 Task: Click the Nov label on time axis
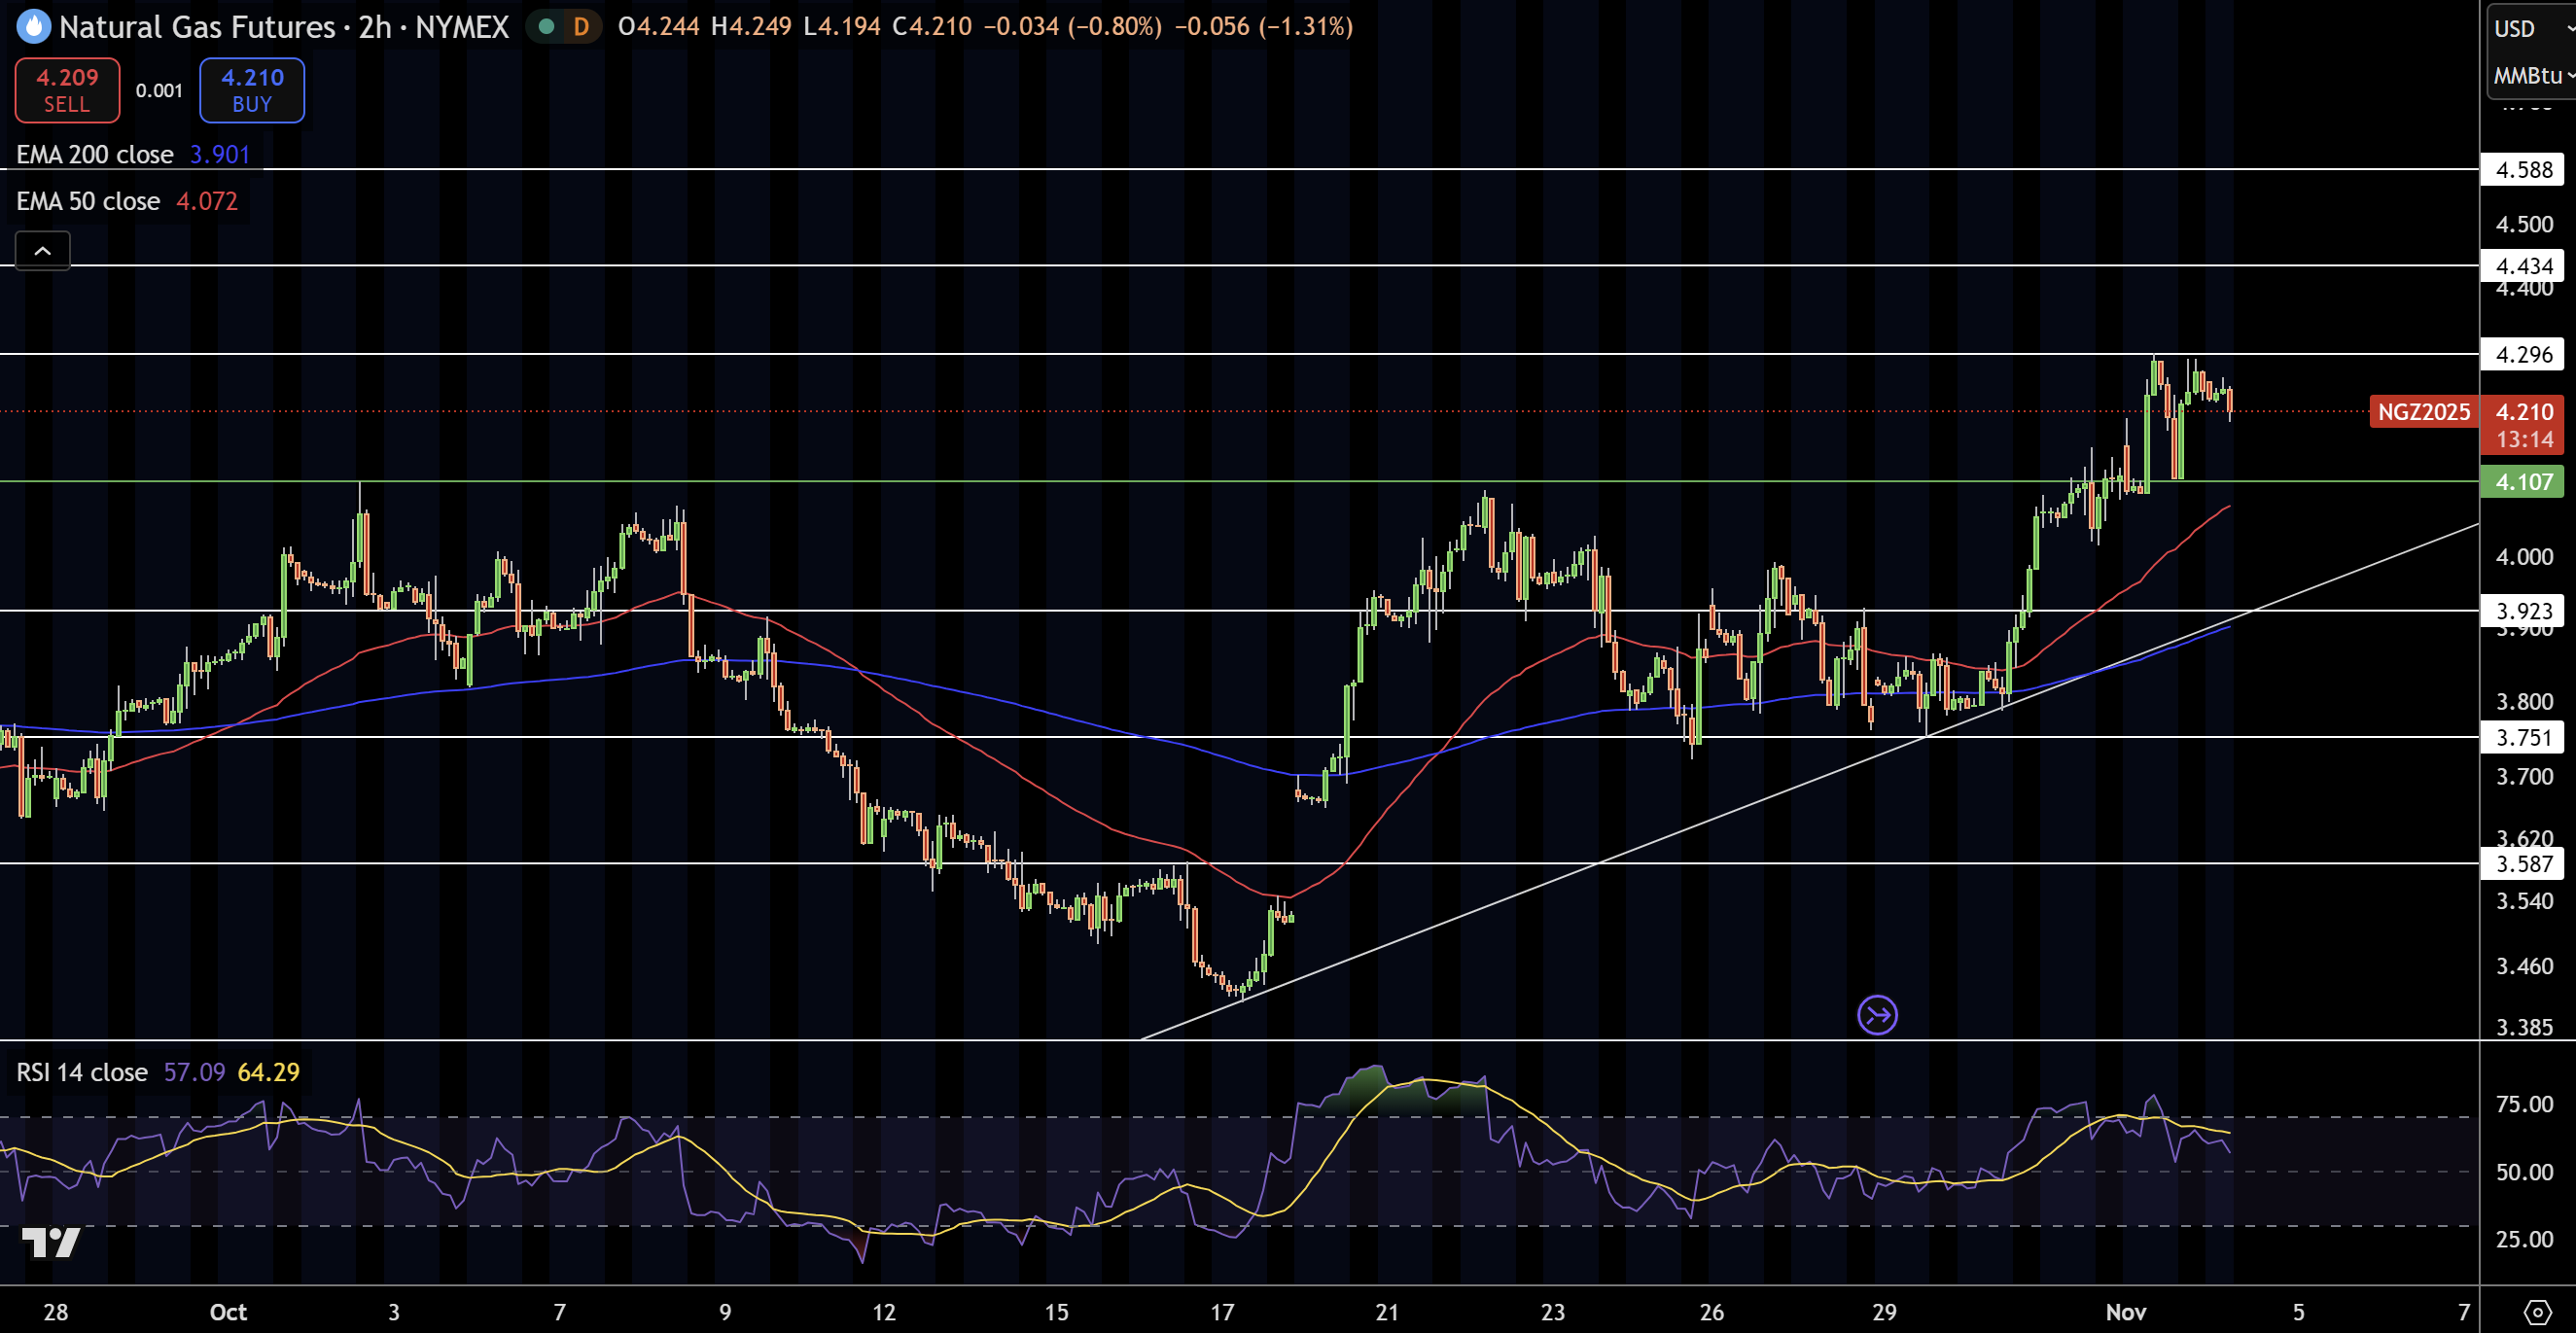pos(2125,1312)
